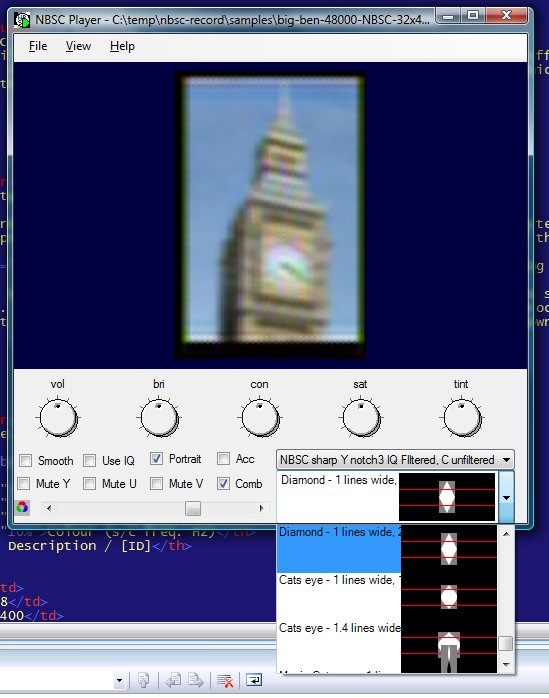Screen dimensions: 549x698
Task: Click the clear lines red X icon
Action: point(225,681)
